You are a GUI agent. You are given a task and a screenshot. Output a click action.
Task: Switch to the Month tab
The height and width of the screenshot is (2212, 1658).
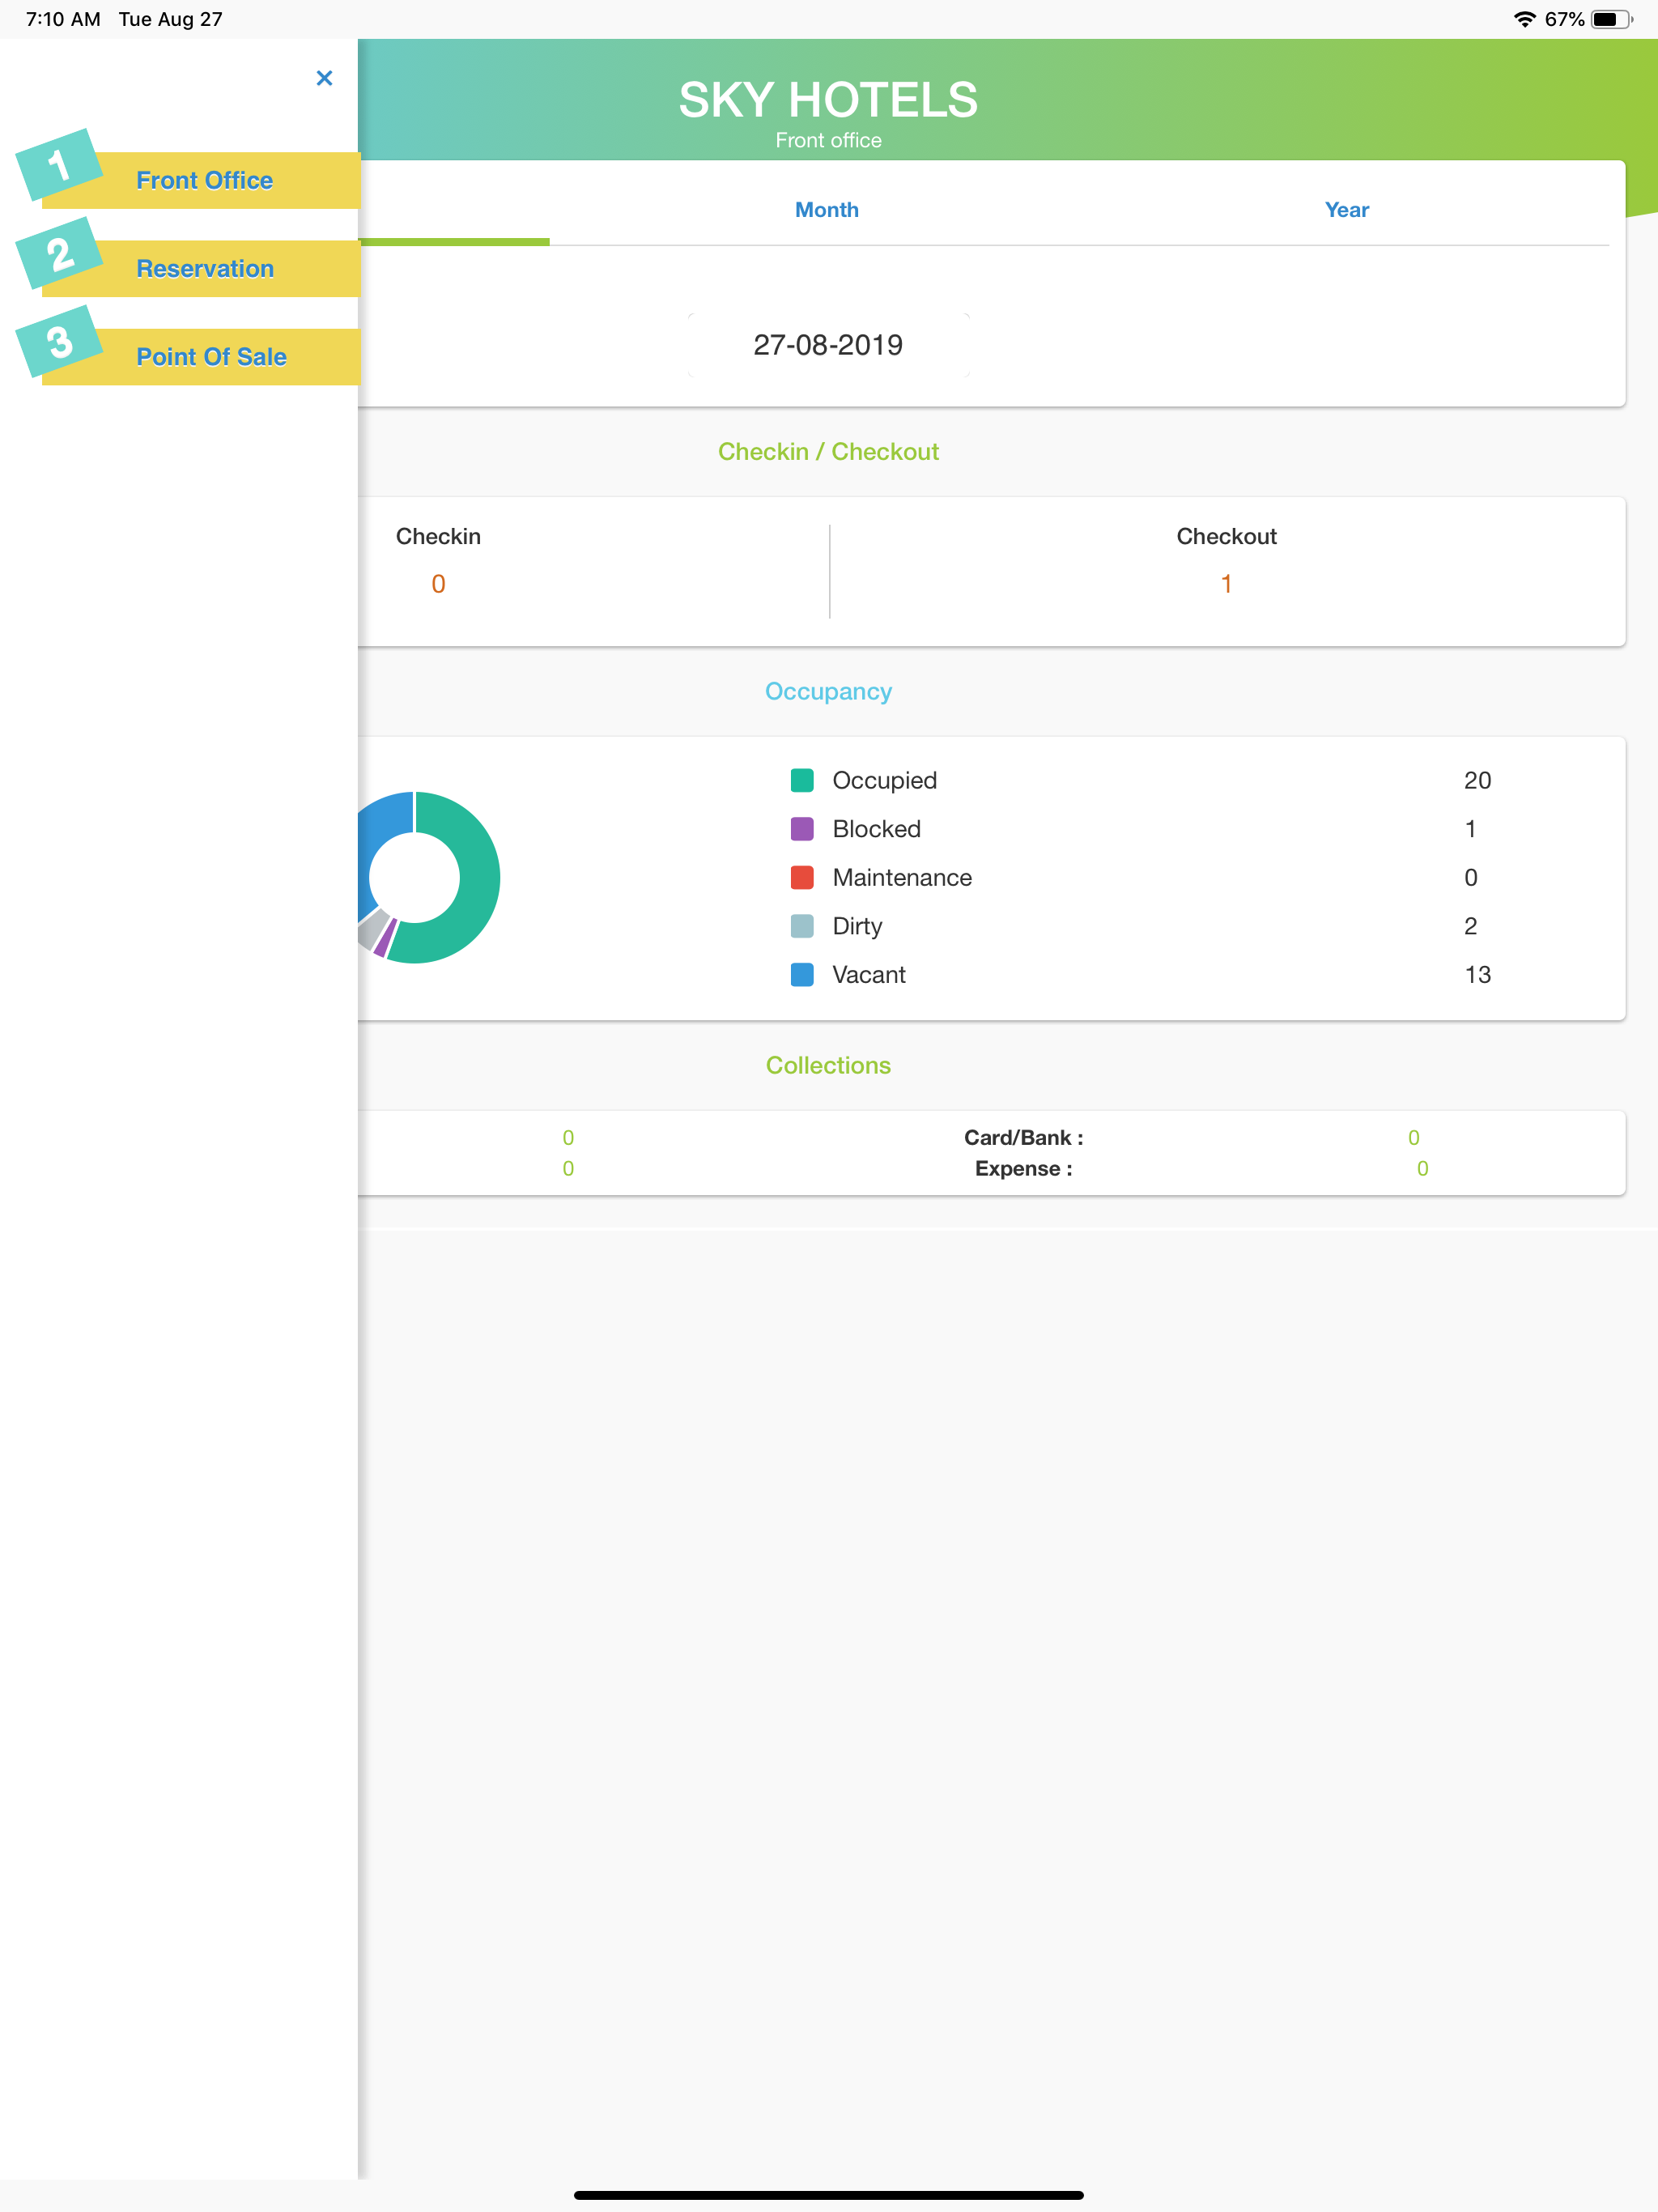point(827,210)
